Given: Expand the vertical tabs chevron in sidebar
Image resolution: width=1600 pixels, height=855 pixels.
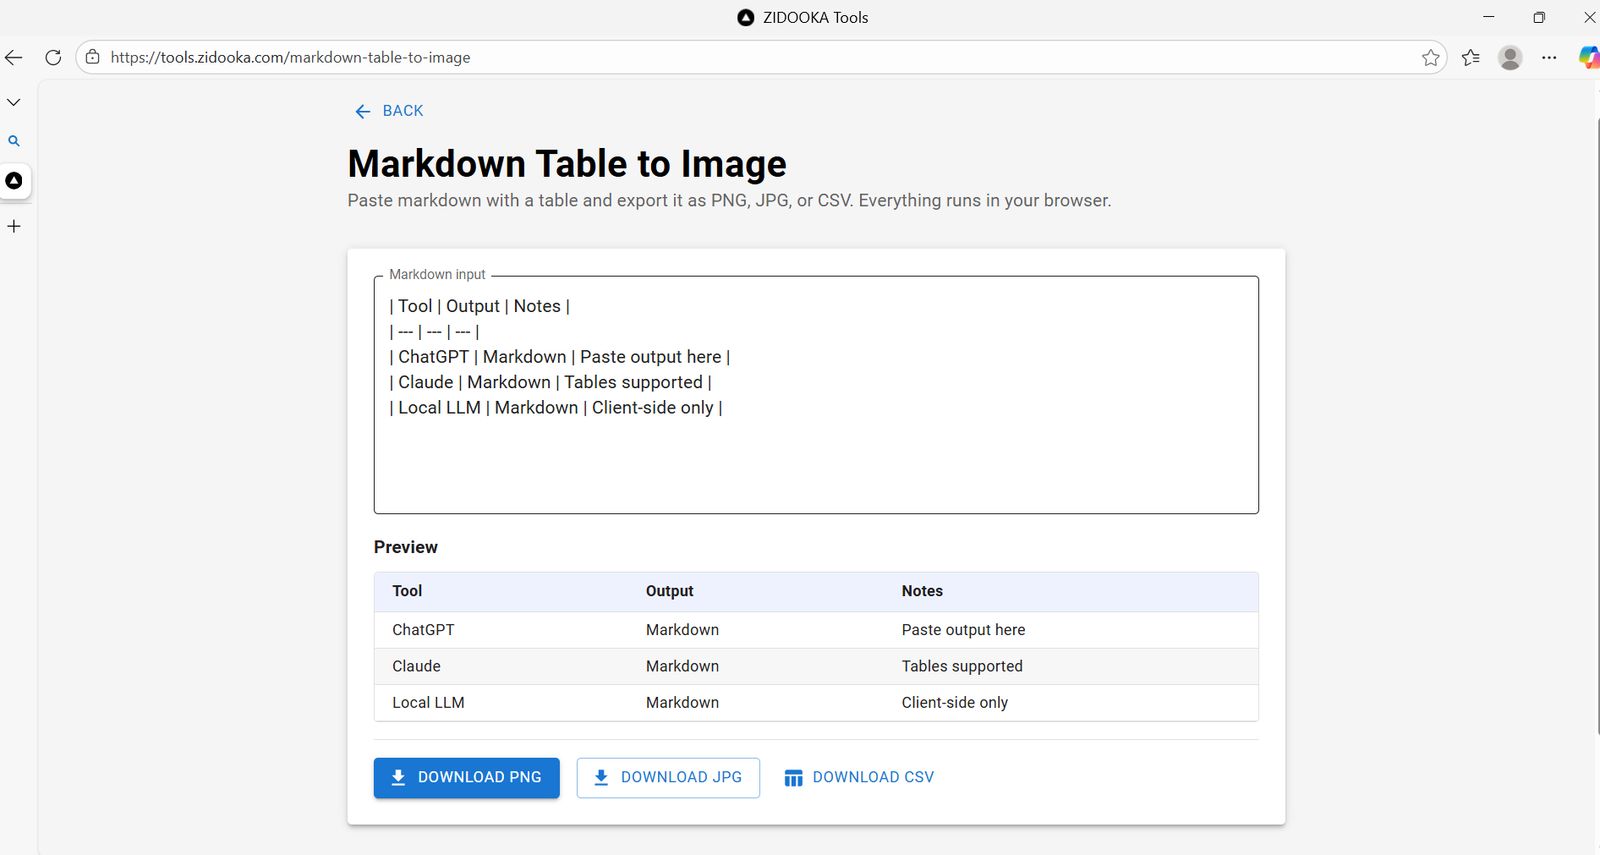Looking at the screenshot, I should [14, 102].
